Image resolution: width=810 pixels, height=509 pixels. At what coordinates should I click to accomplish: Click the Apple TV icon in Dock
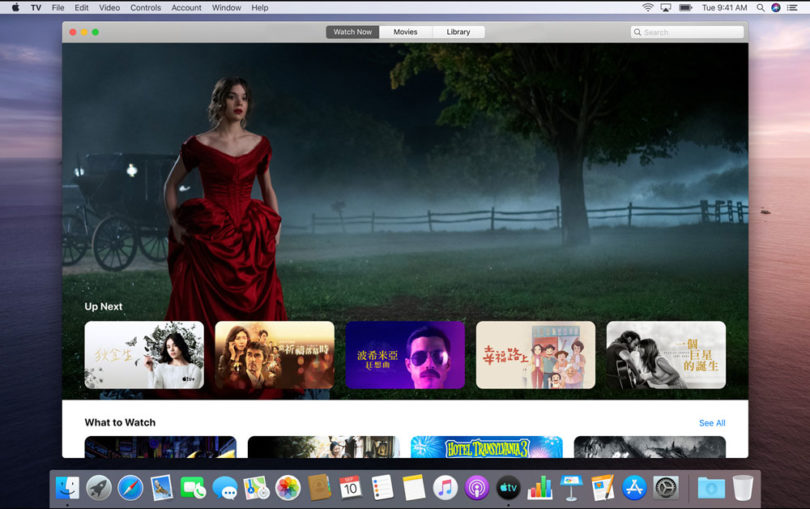click(508, 488)
